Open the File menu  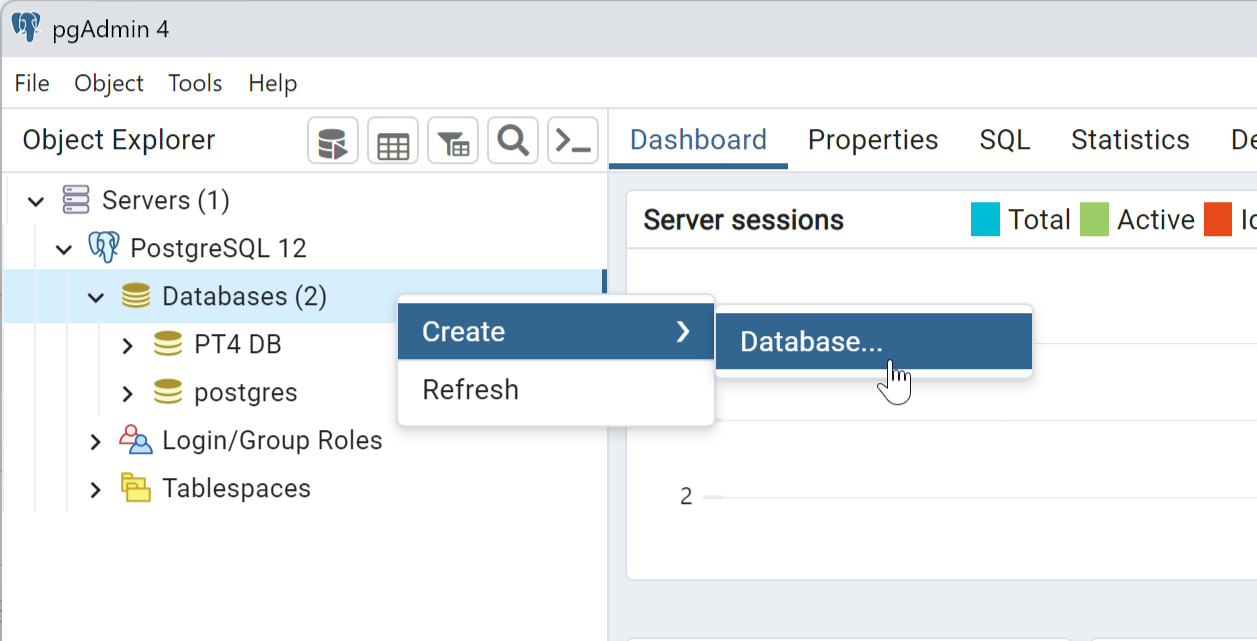pos(32,83)
